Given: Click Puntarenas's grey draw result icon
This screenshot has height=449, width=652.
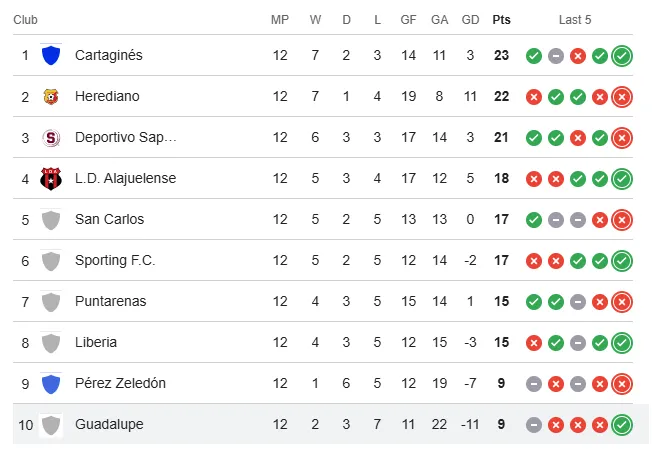Looking at the screenshot, I should click(x=578, y=301).
